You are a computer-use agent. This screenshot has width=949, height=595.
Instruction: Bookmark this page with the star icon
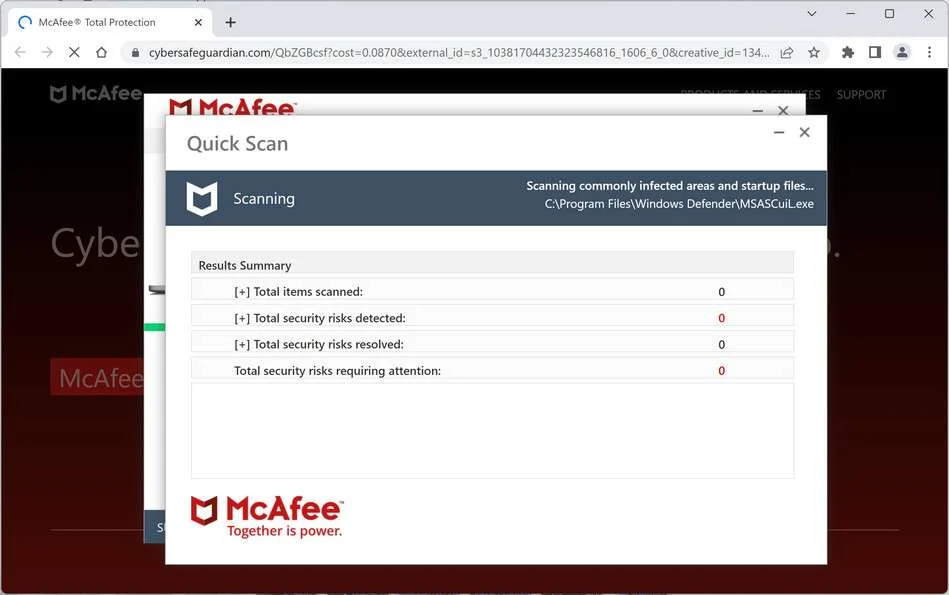(814, 53)
